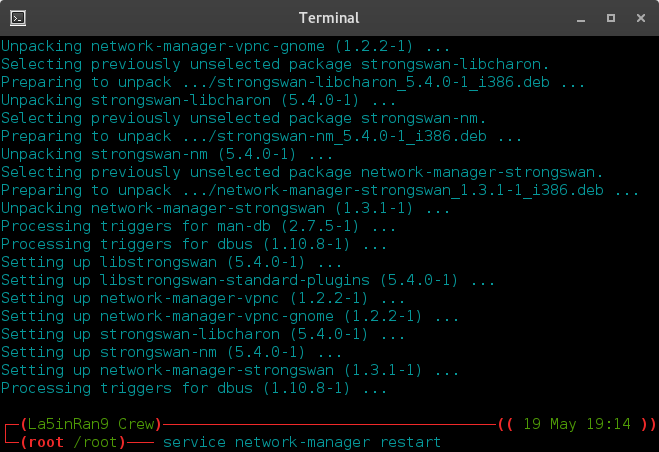Click 'Selecting previously unselected package strongswan-nm.' line
Viewport: 659px width, 452px height.
[x=243, y=118]
